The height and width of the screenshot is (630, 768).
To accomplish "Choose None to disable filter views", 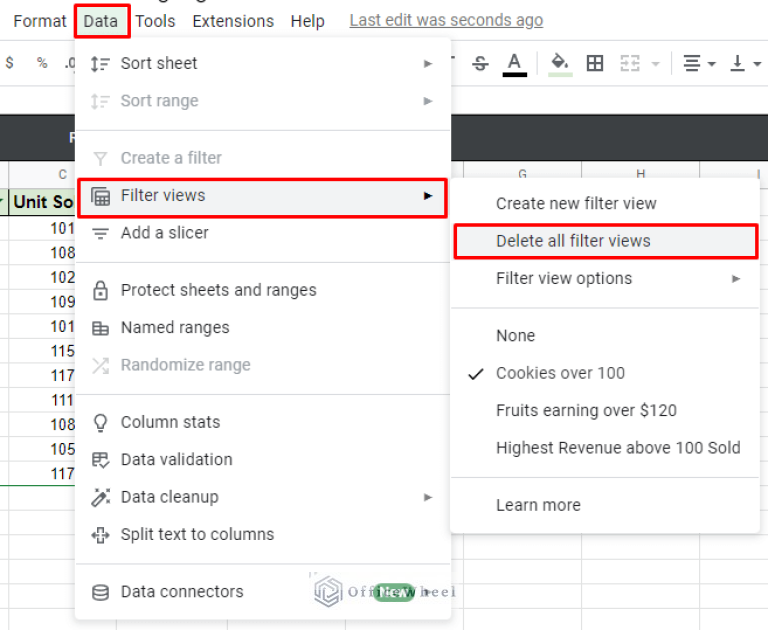I will (x=515, y=336).
